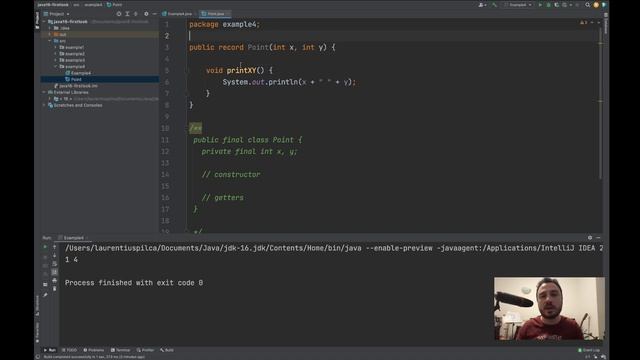640x360 pixels.
Task: Click the locate-in-tree target icon in Project panel
Action: pos(119,14)
